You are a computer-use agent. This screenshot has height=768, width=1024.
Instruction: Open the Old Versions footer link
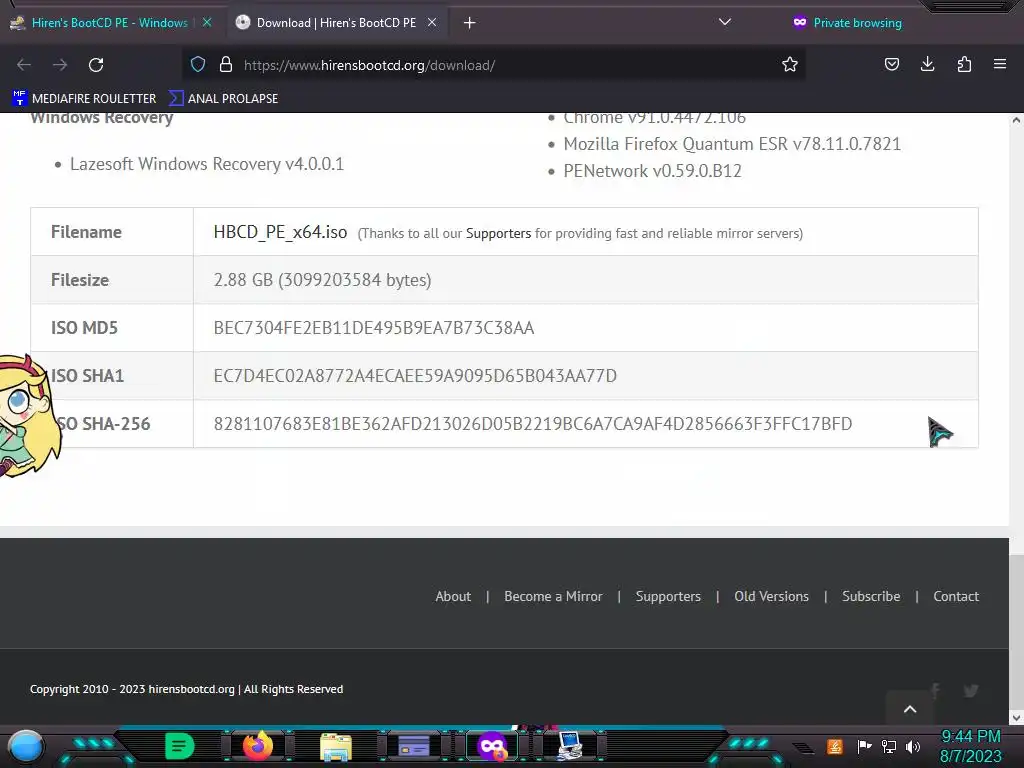point(771,596)
